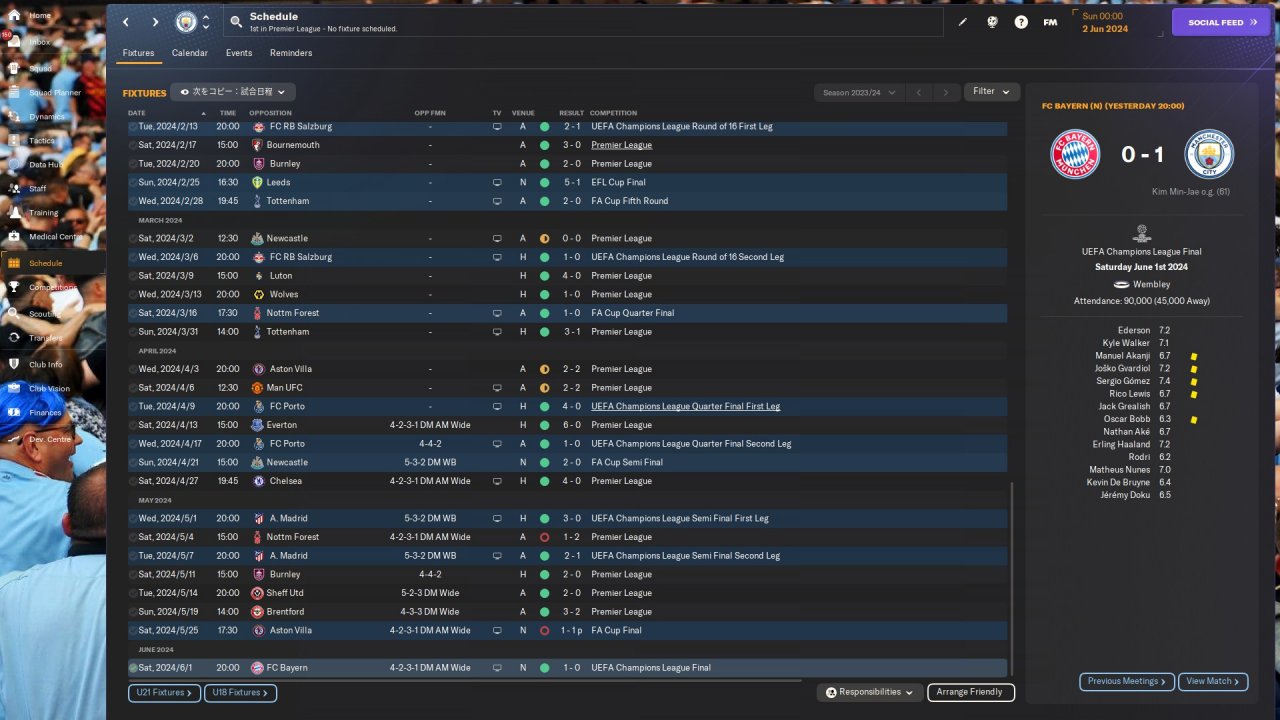Click the Manchester City club badge in top bar
This screenshot has height=720, width=1280.
pos(186,22)
